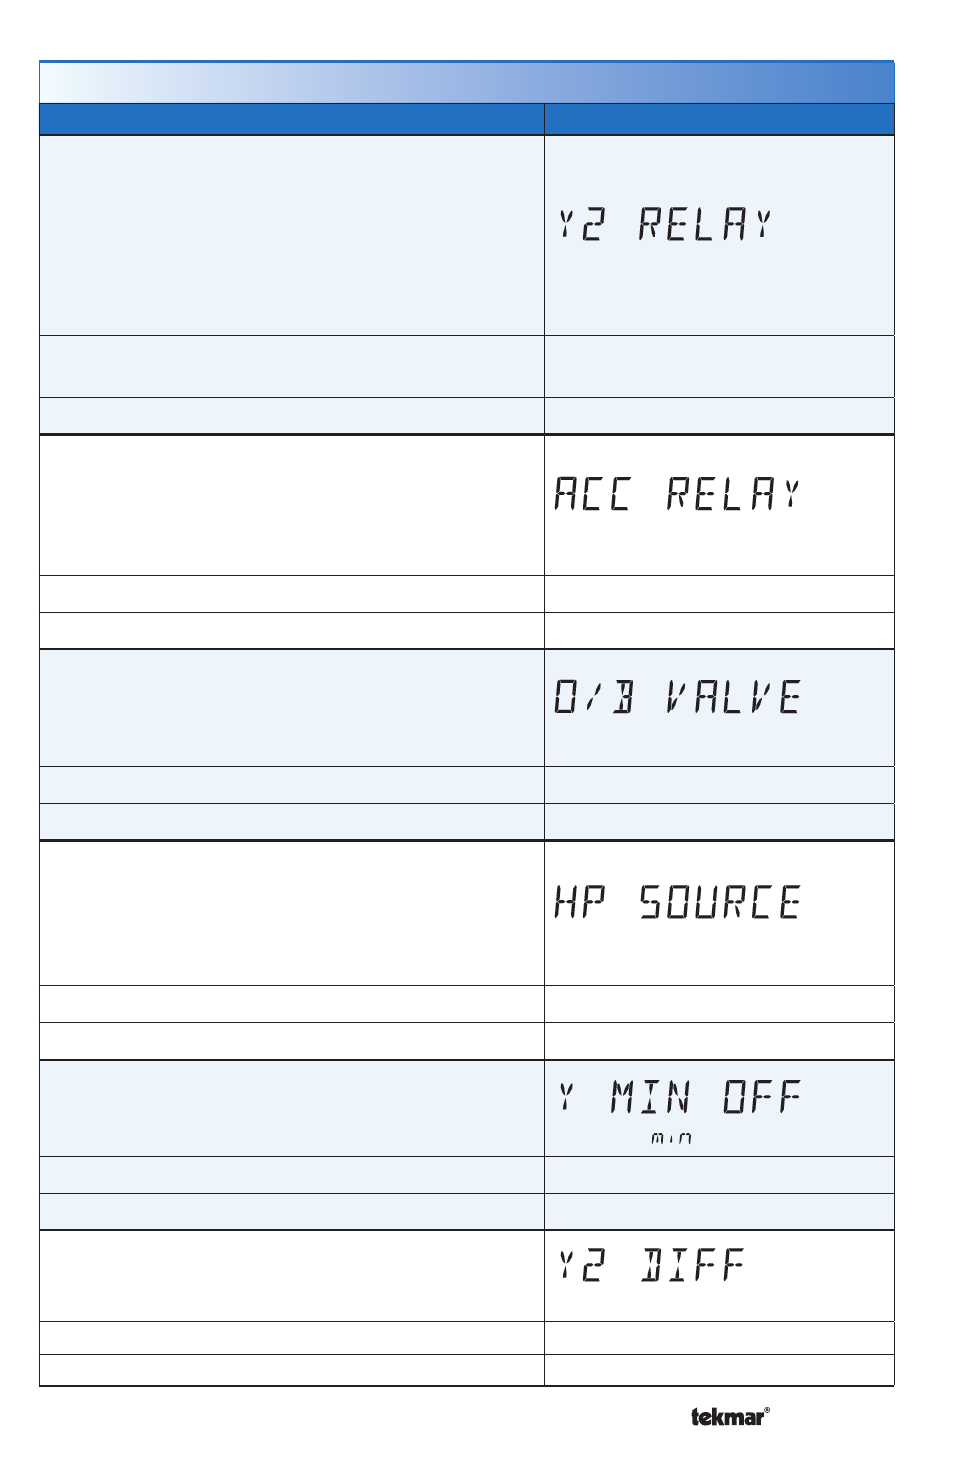Click the Y2 RELAY display text
Screen dimensions: 954x1474
666,224
